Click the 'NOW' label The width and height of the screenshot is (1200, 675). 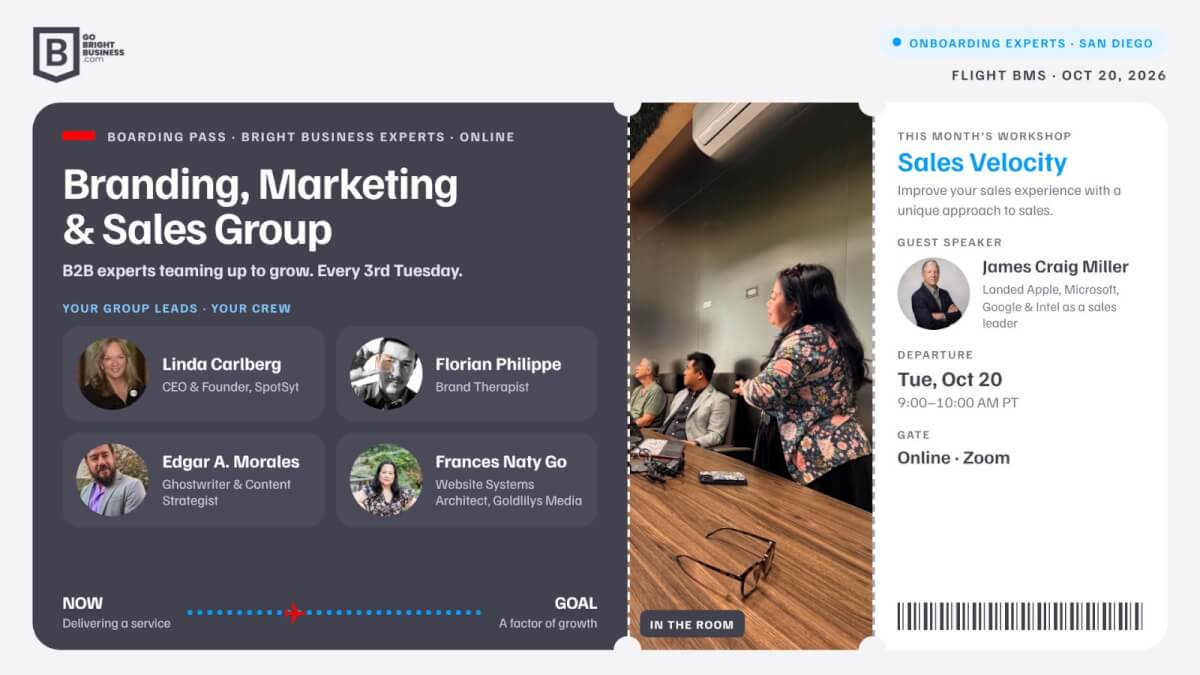click(83, 603)
